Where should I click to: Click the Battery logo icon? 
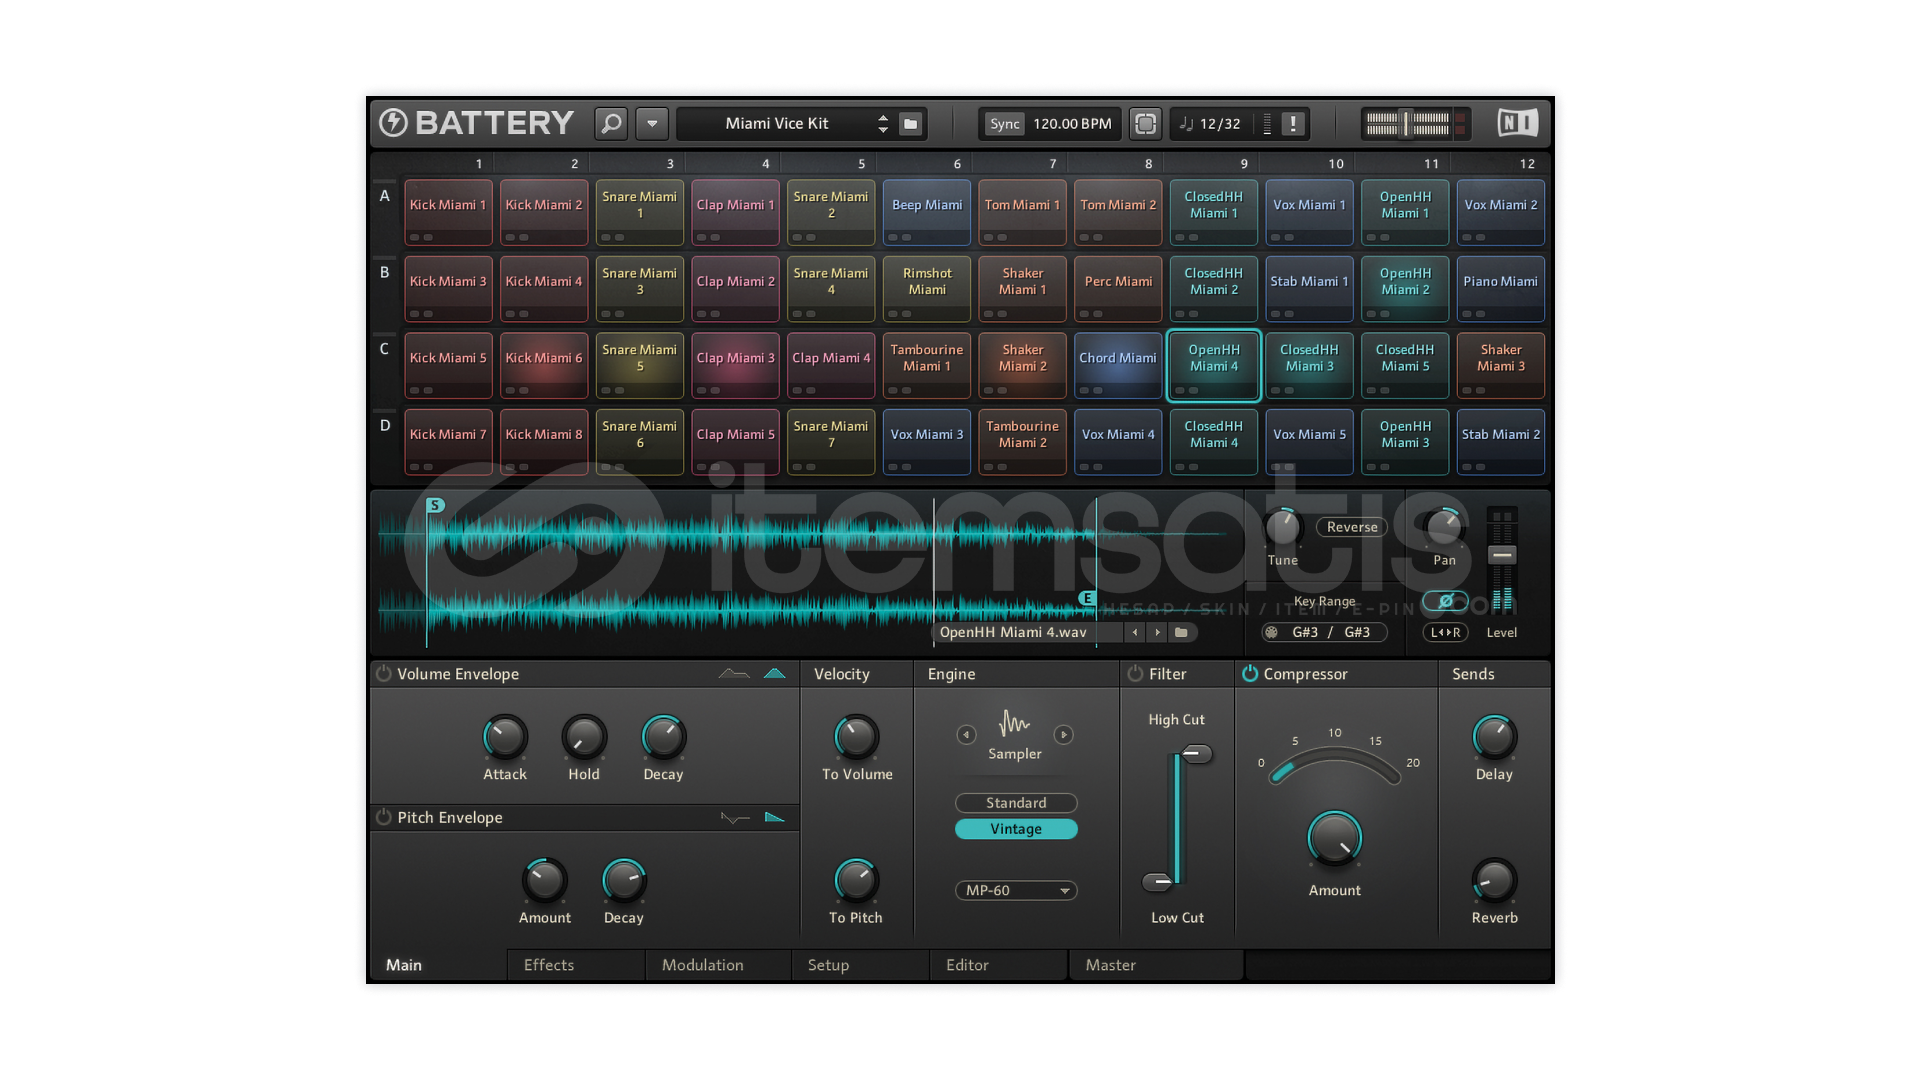(x=393, y=122)
